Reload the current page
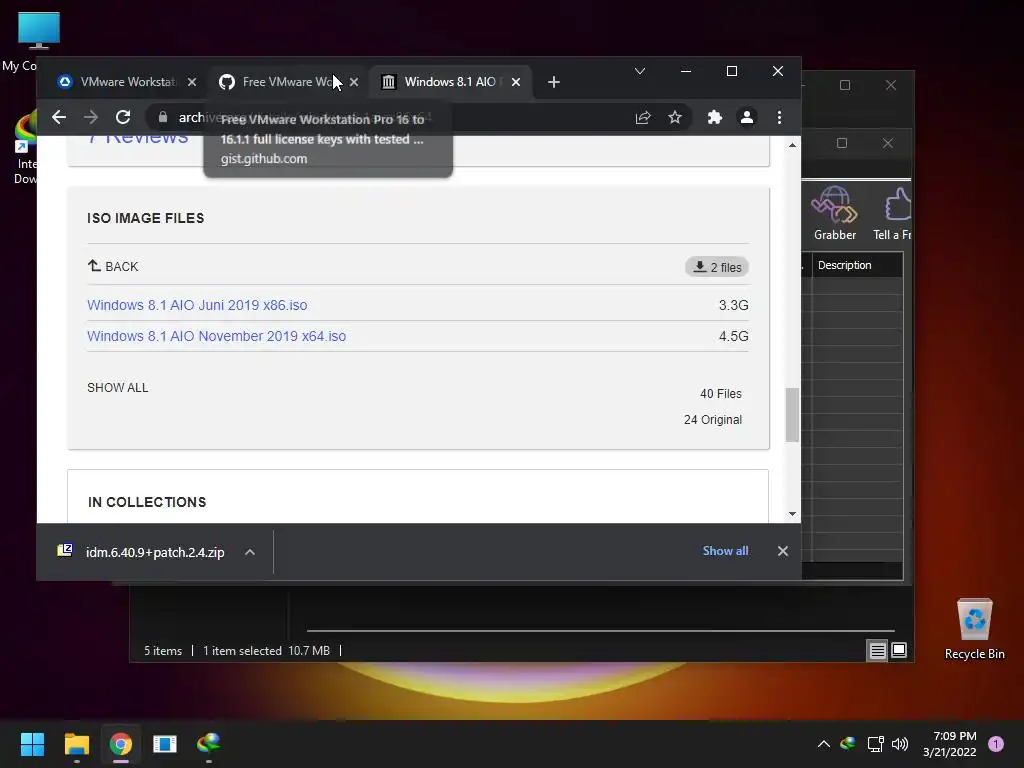 [123, 117]
